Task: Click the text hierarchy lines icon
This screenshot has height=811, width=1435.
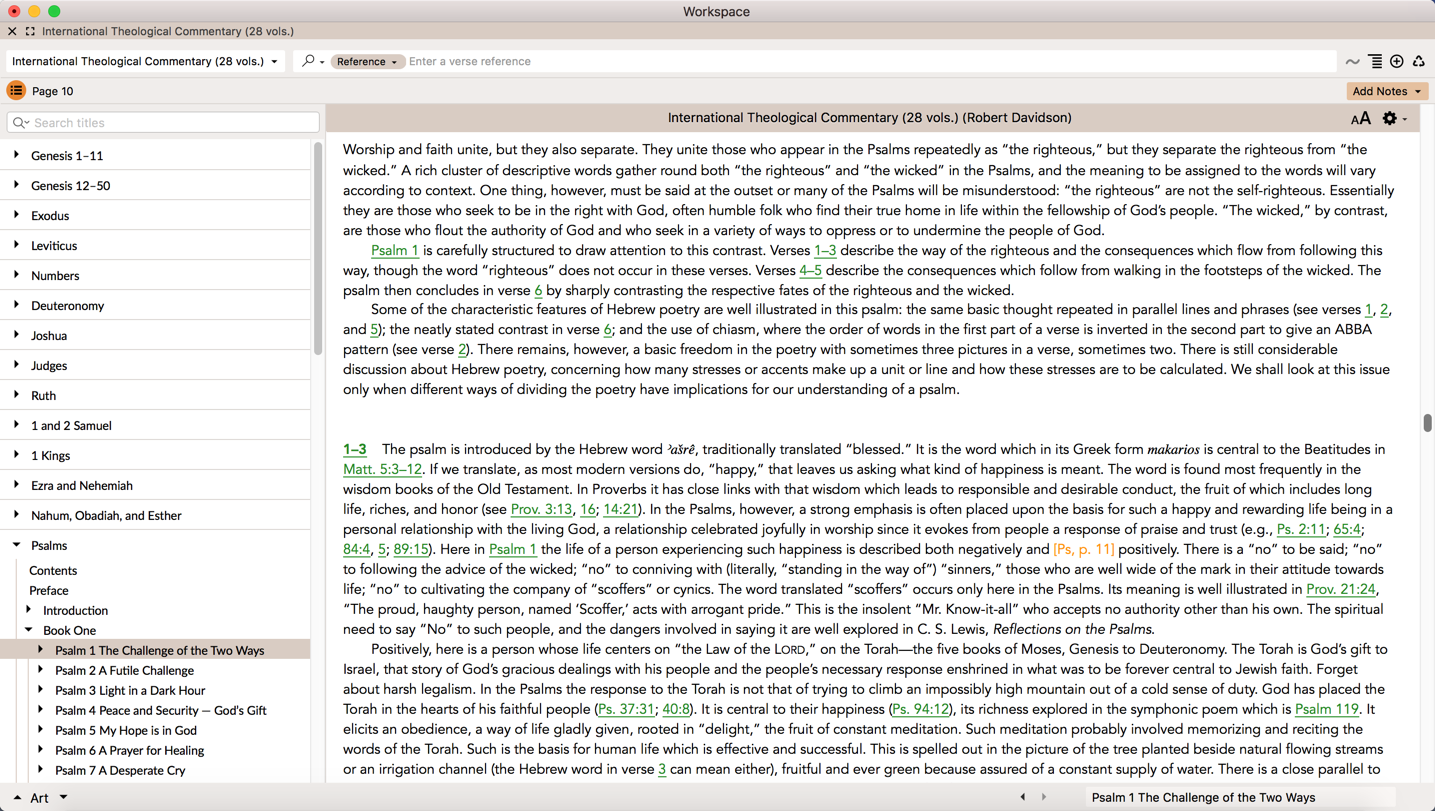Action: click(x=1375, y=62)
